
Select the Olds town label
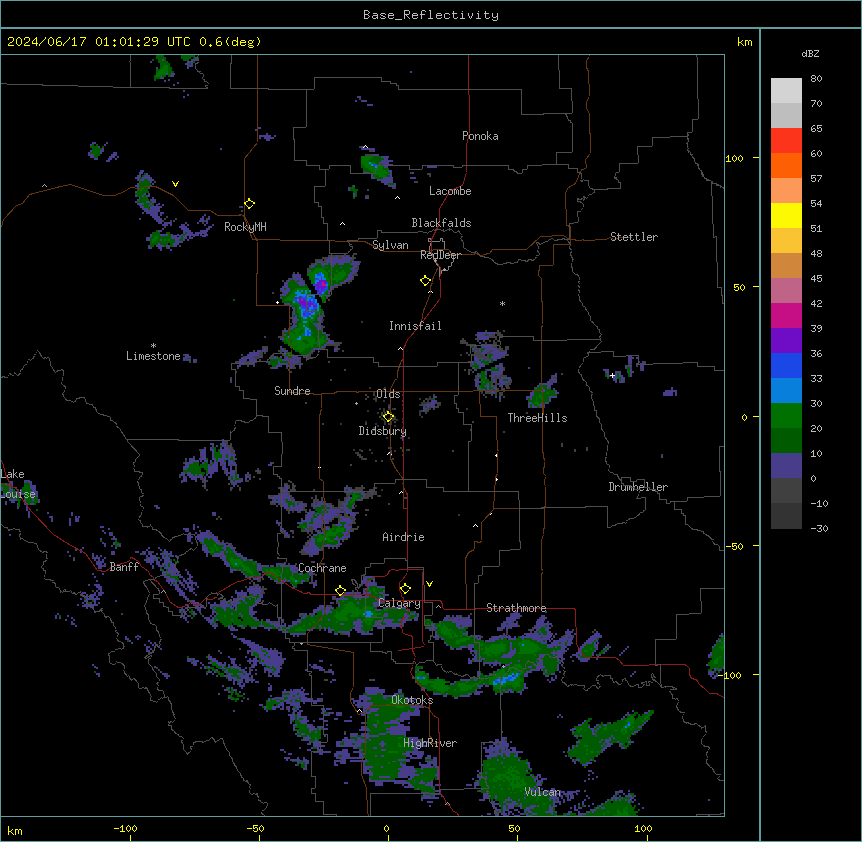(388, 394)
